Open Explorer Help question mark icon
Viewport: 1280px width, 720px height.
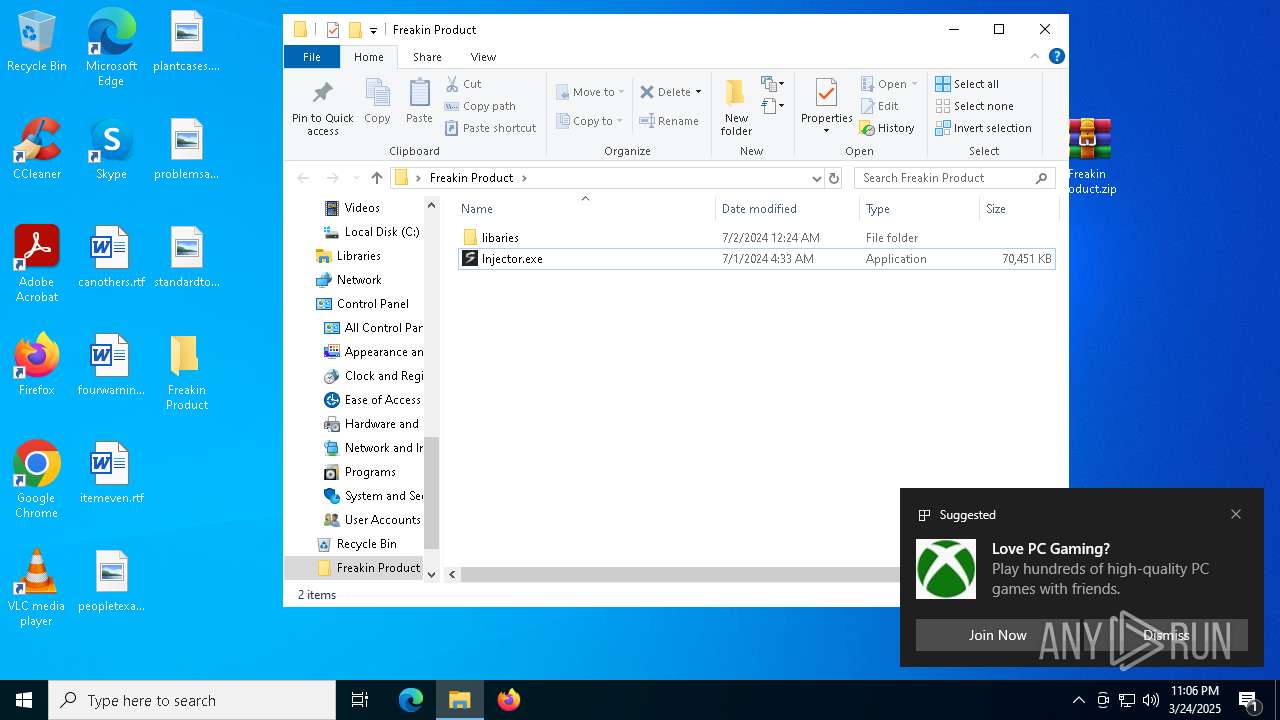tap(1056, 56)
